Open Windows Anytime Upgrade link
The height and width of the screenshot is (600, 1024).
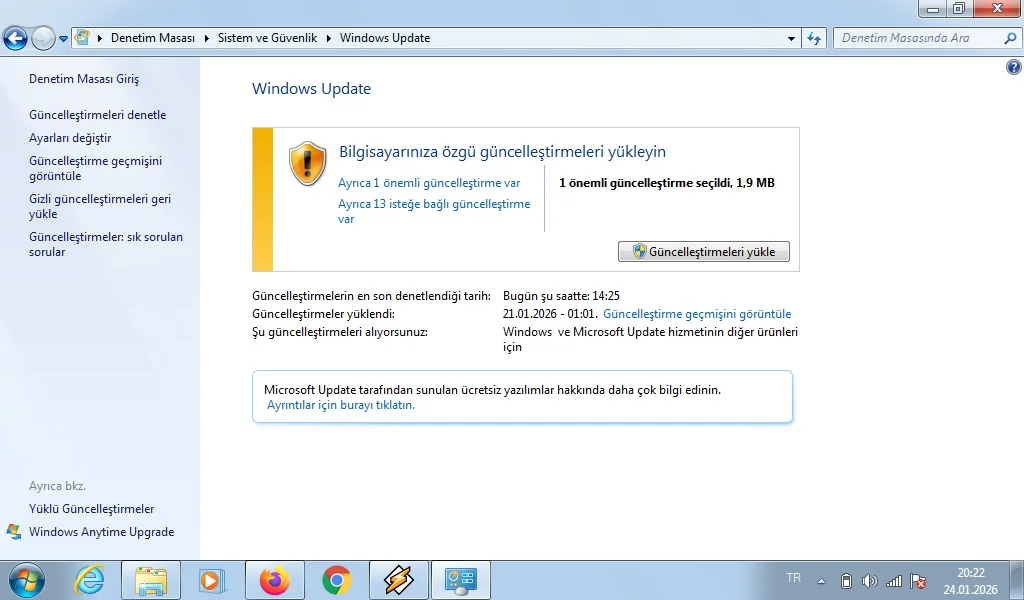click(101, 532)
